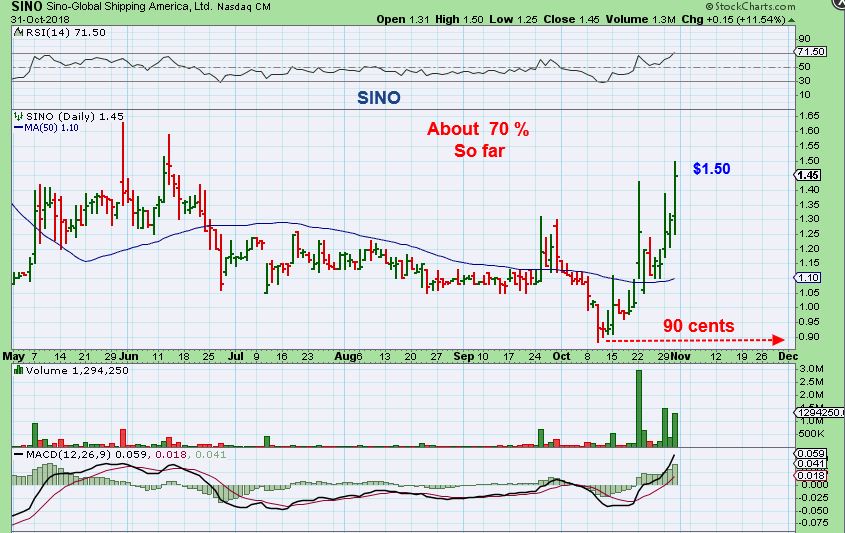The image size is (845, 533).
Task: Click the Sep label on the date axis
Action: coord(463,356)
